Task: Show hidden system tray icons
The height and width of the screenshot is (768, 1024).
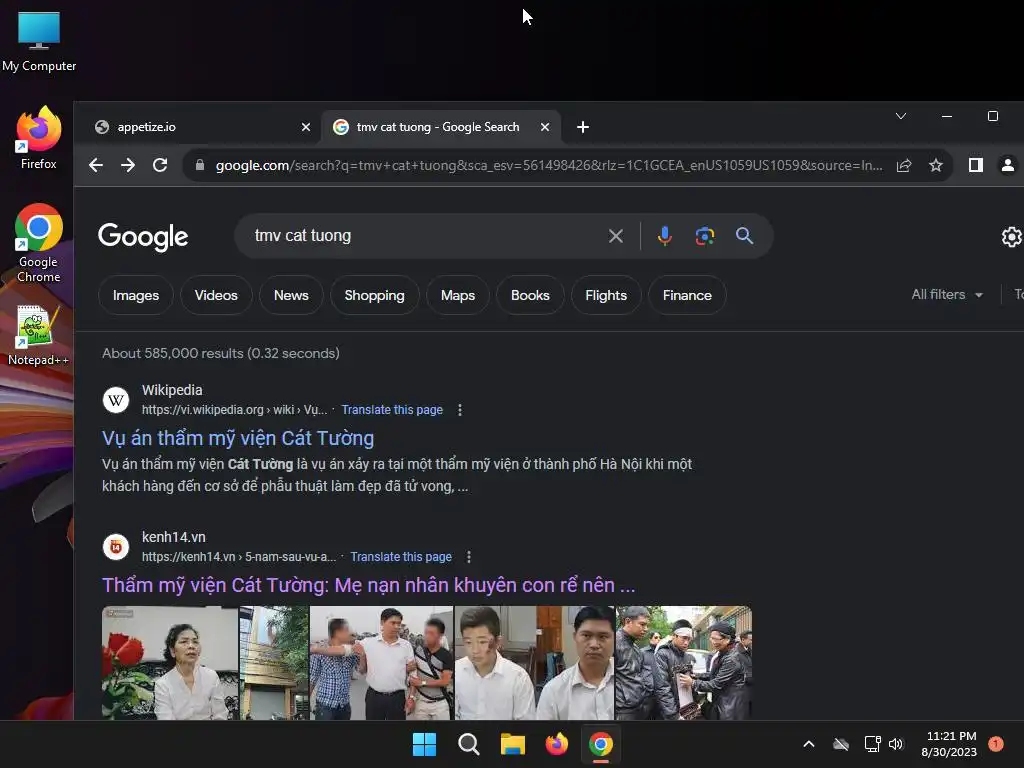Action: [808, 744]
